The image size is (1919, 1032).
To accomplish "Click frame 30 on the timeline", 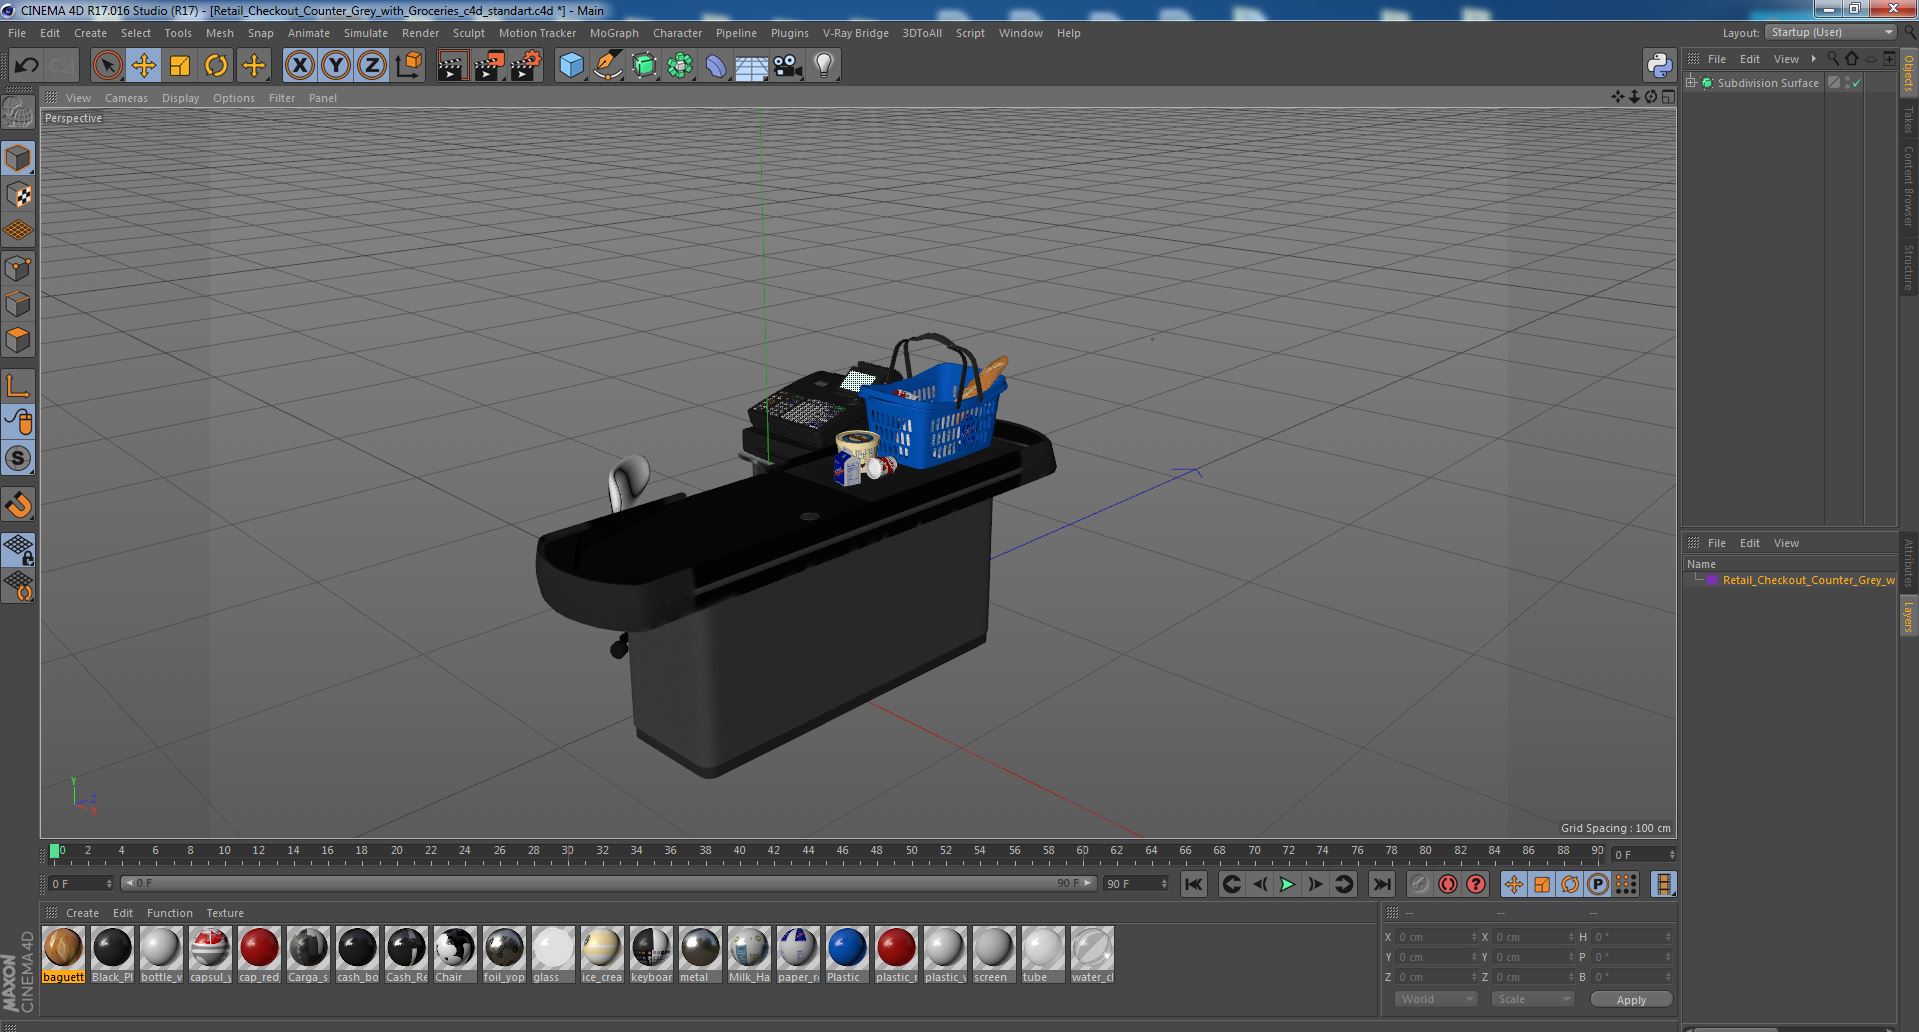I will click(567, 851).
